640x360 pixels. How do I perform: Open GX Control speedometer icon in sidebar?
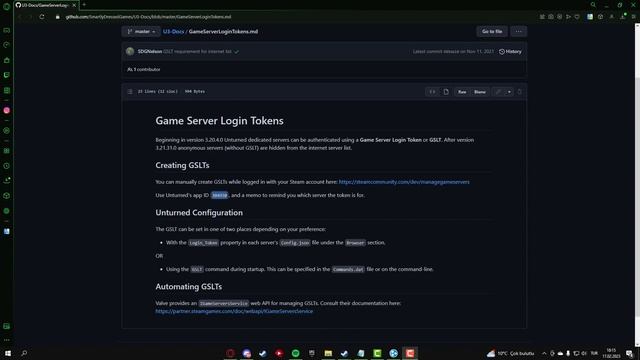(7, 45)
